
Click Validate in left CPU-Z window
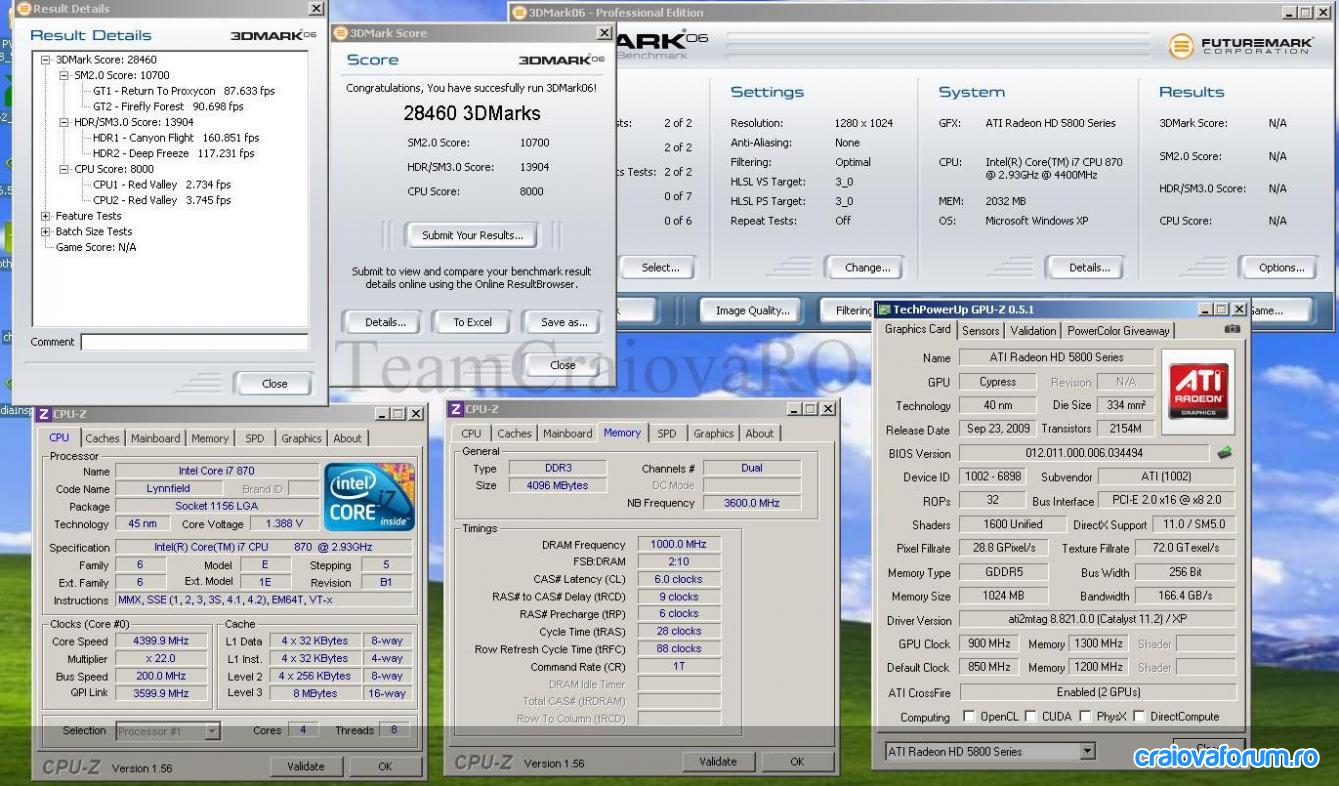(x=306, y=766)
